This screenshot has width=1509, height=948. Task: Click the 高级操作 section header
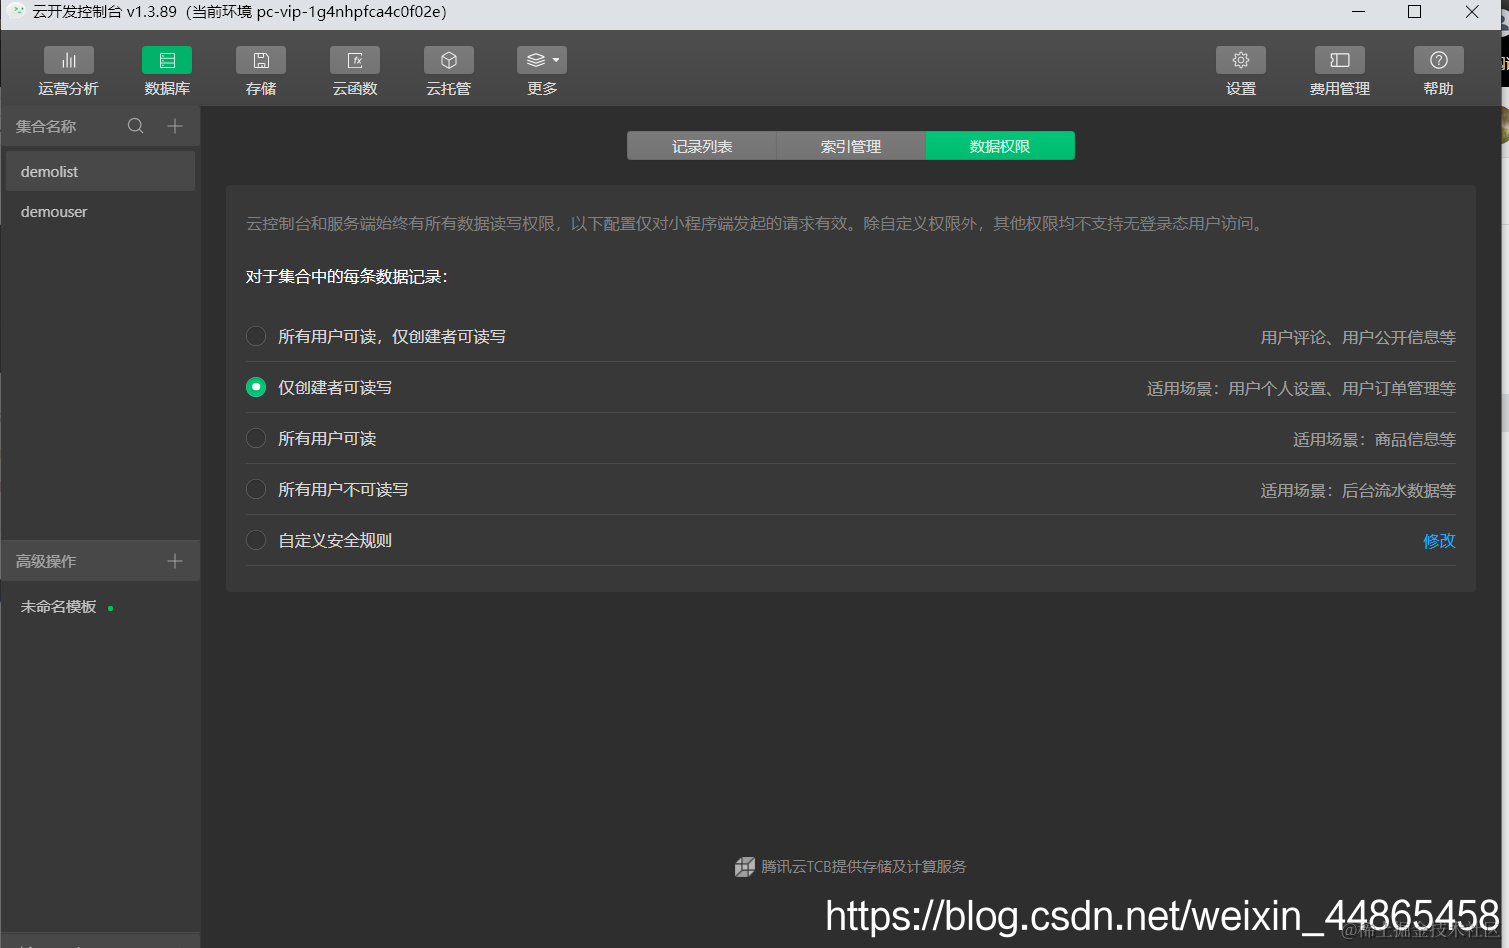coord(46,561)
